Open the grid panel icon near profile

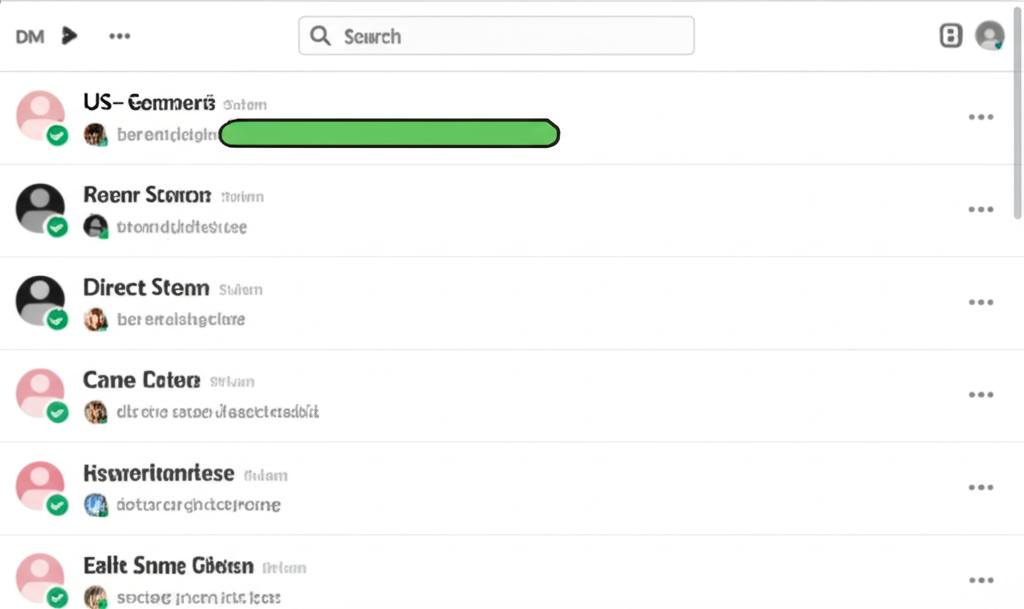coord(950,35)
